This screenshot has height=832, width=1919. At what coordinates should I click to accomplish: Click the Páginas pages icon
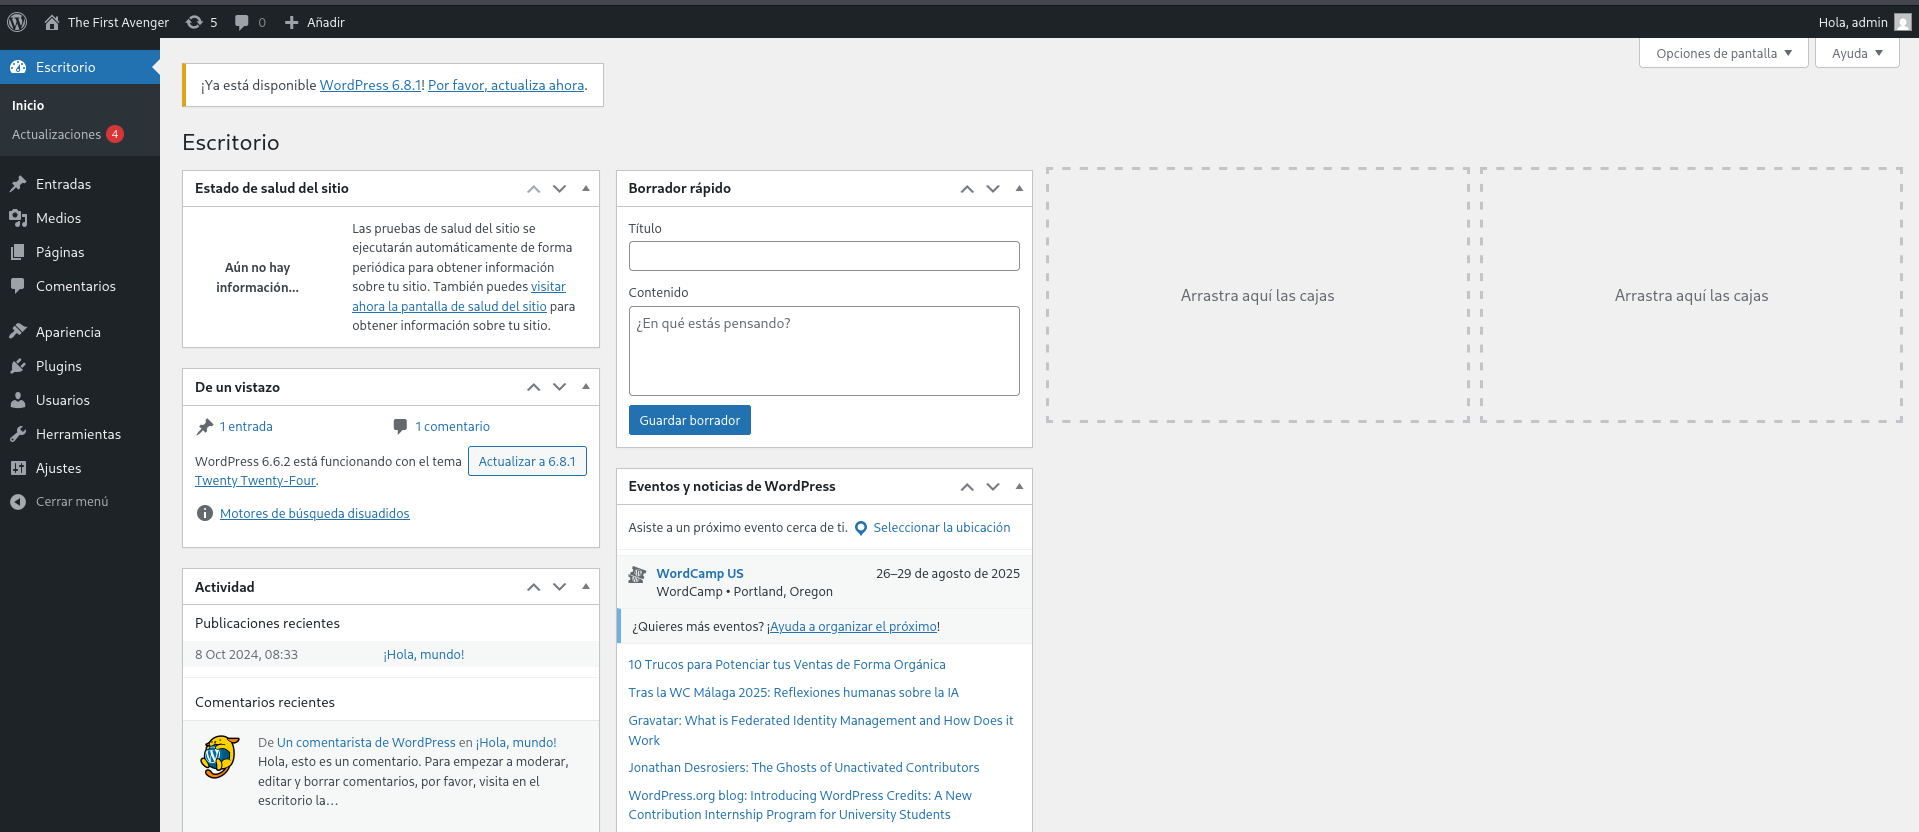18,252
